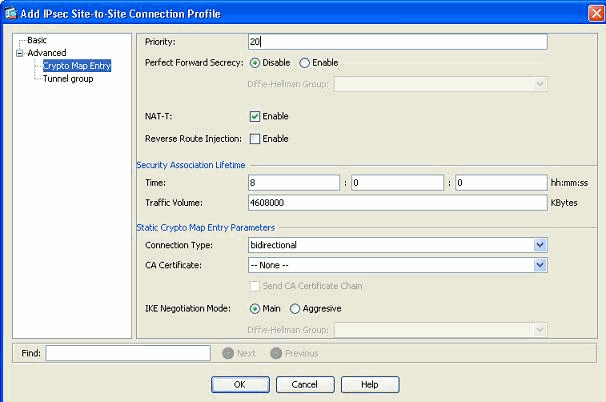
Task: Click the Traffic Volume field
Action: point(396,201)
